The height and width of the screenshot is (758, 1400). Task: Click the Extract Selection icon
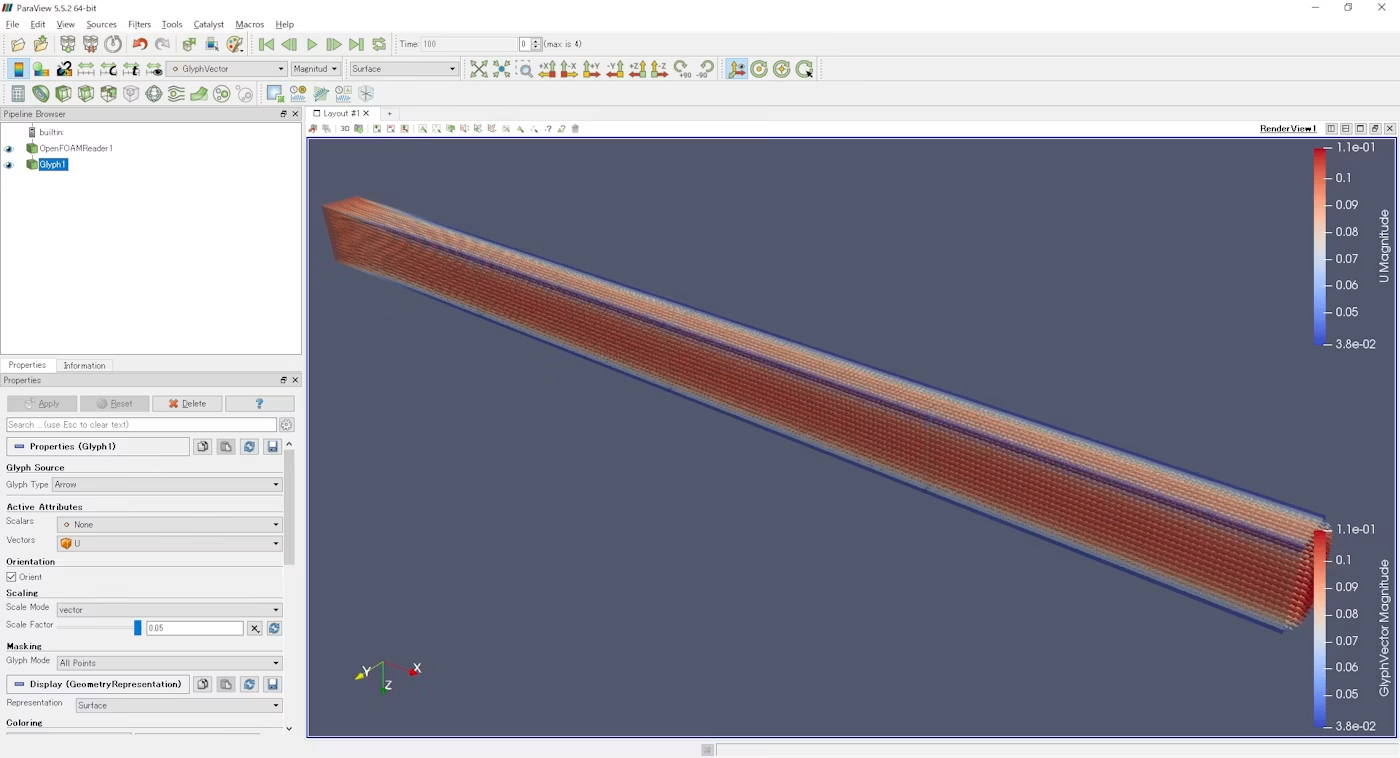(275, 93)
